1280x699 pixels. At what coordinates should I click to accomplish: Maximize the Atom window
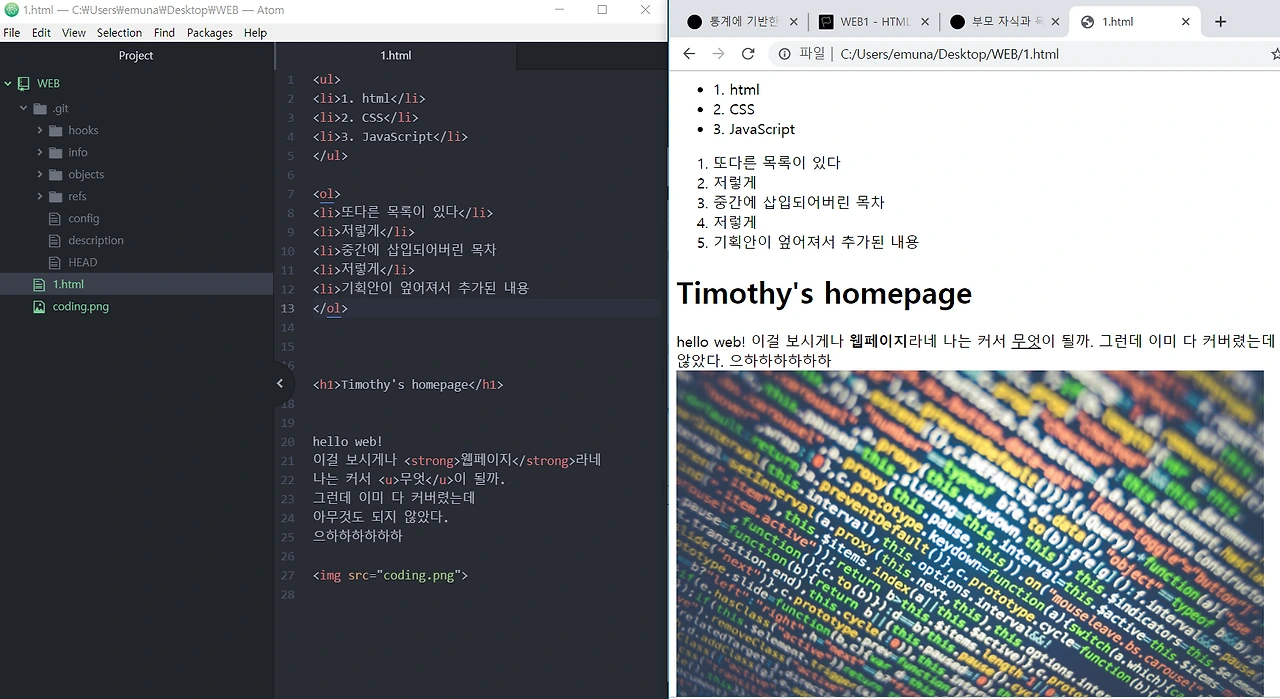coord(602,10)
